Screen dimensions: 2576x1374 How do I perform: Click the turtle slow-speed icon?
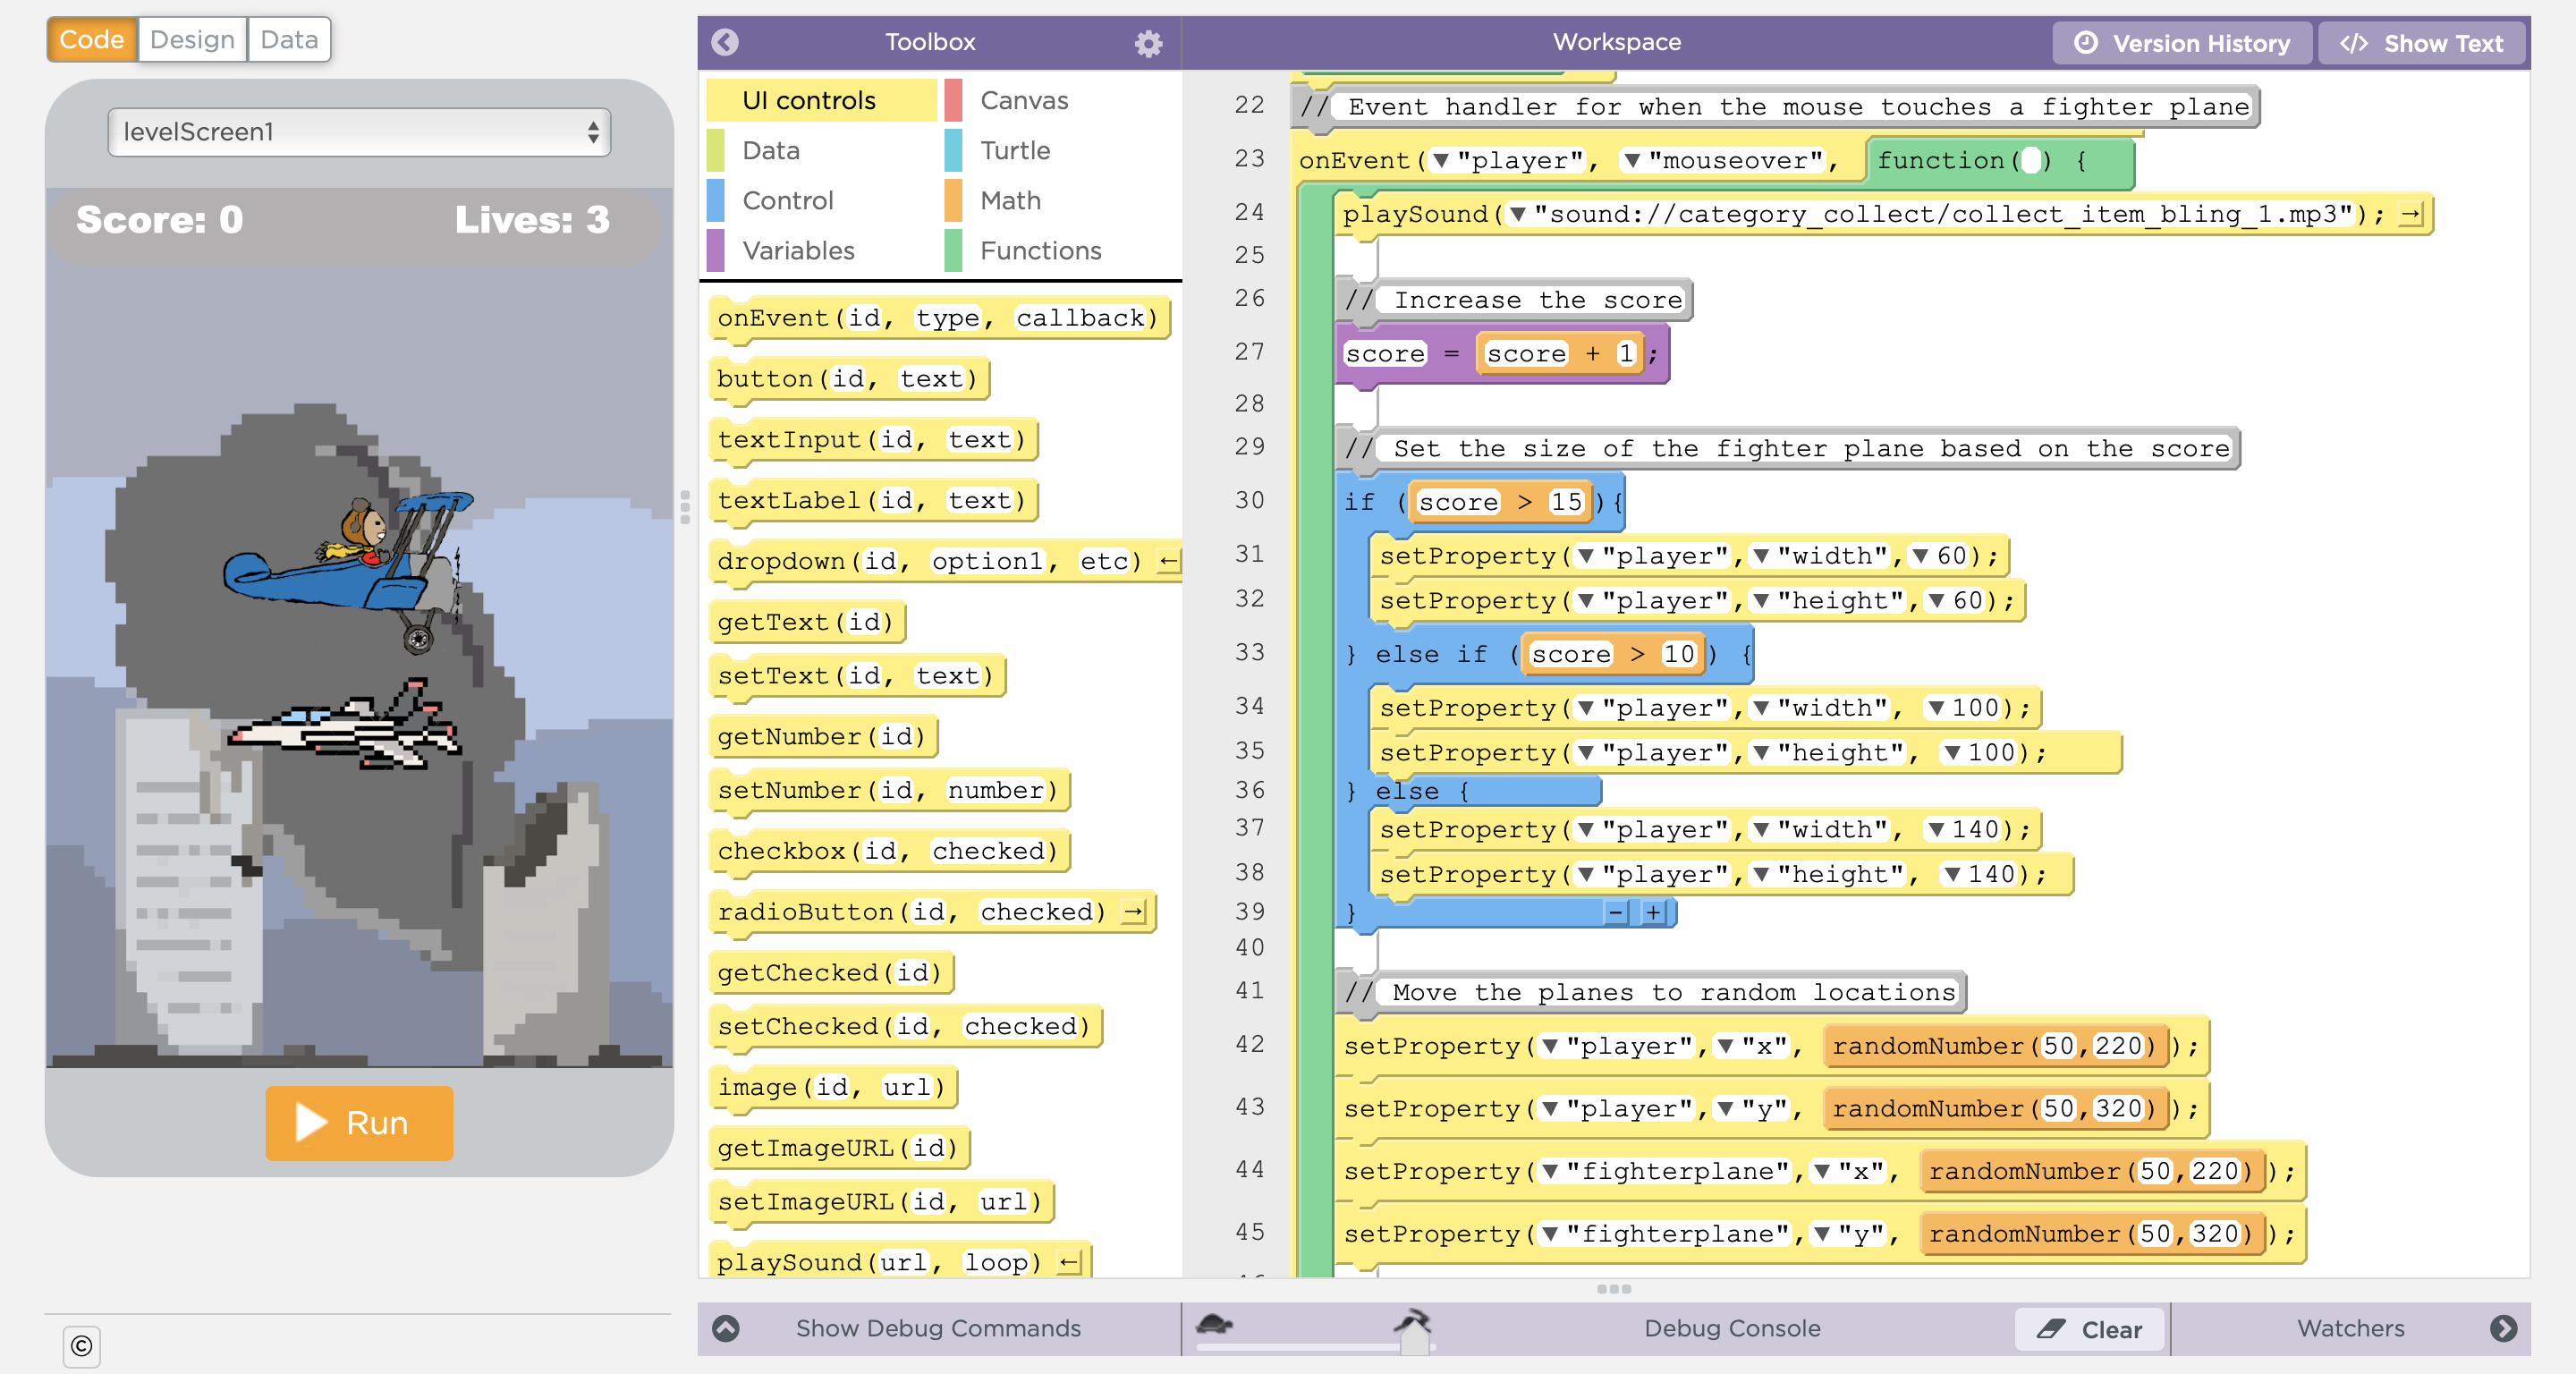(1214, 1324)
